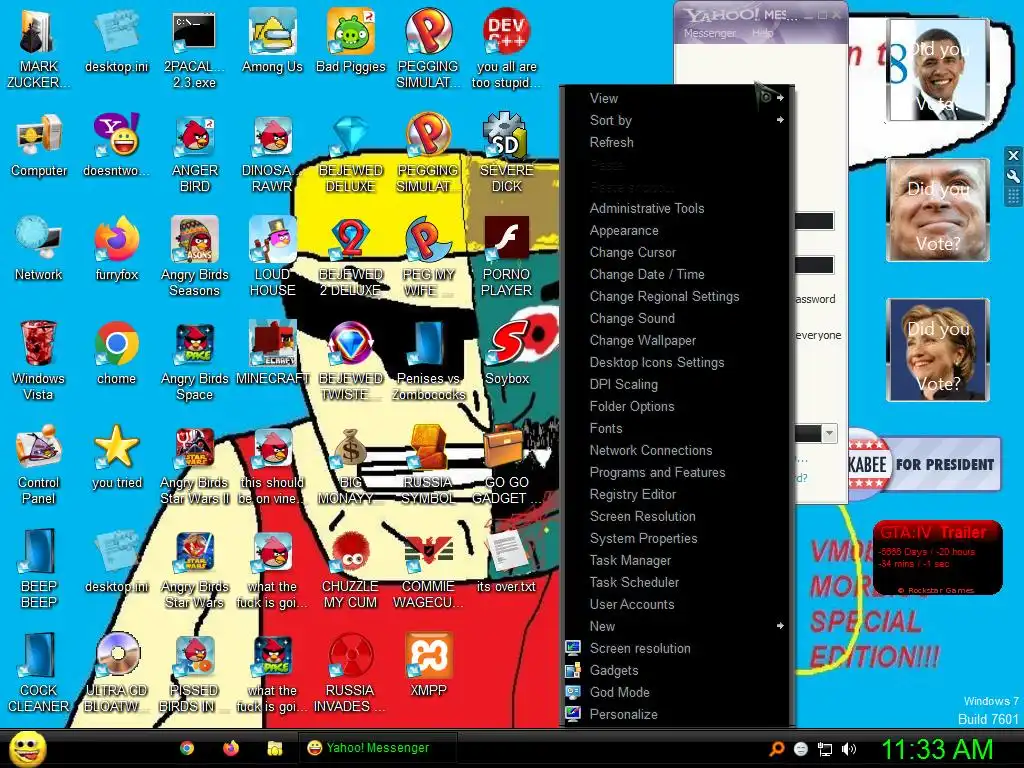The image size is (1024, 768).
Task: Choose Gadgets menu entry
Action: (x=678, y=670)
